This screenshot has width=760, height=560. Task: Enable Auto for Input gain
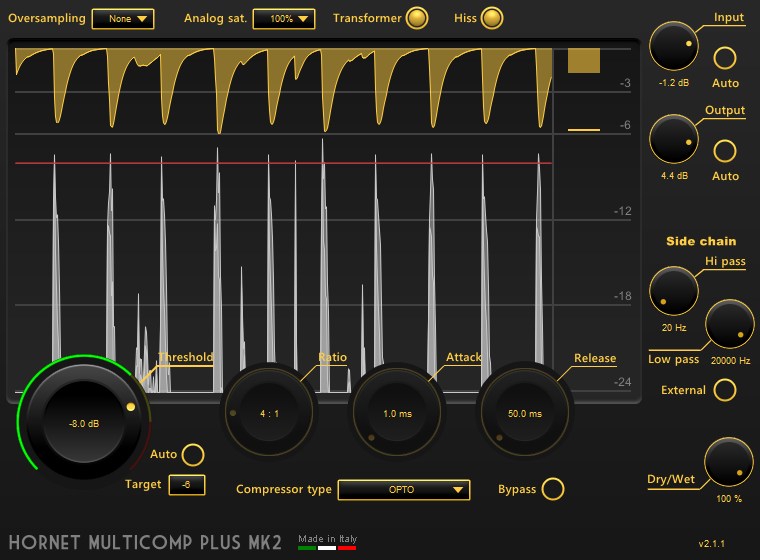click(x=725, y=59)
